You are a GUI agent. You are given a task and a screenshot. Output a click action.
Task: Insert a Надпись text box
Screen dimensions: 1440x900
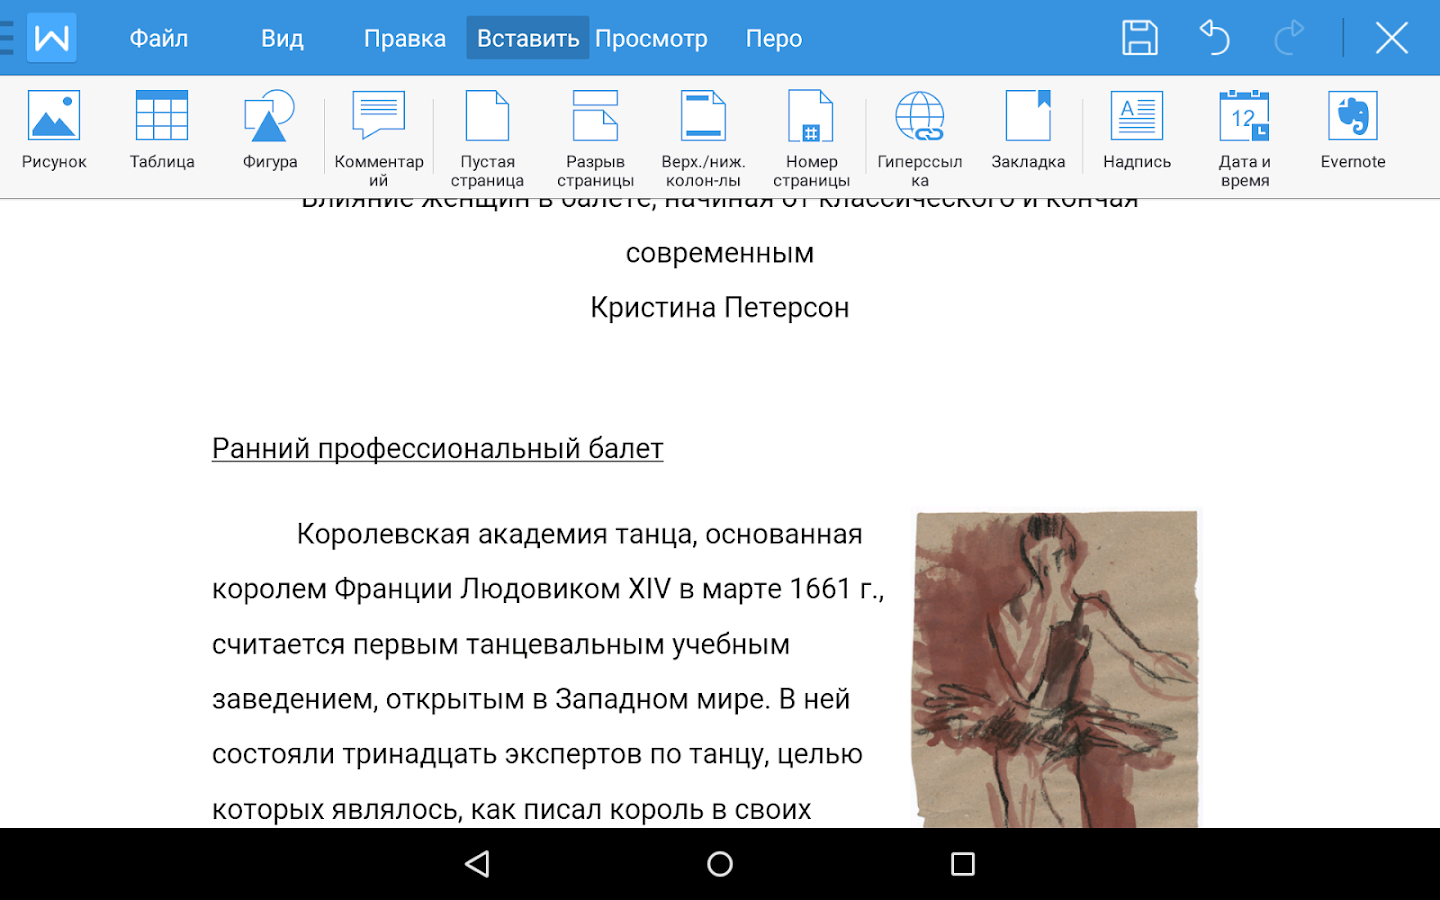click(x=1137, y=131)
